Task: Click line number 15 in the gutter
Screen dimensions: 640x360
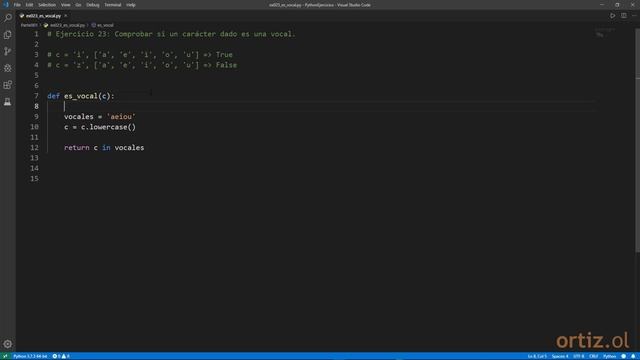Action: point(35,179)
